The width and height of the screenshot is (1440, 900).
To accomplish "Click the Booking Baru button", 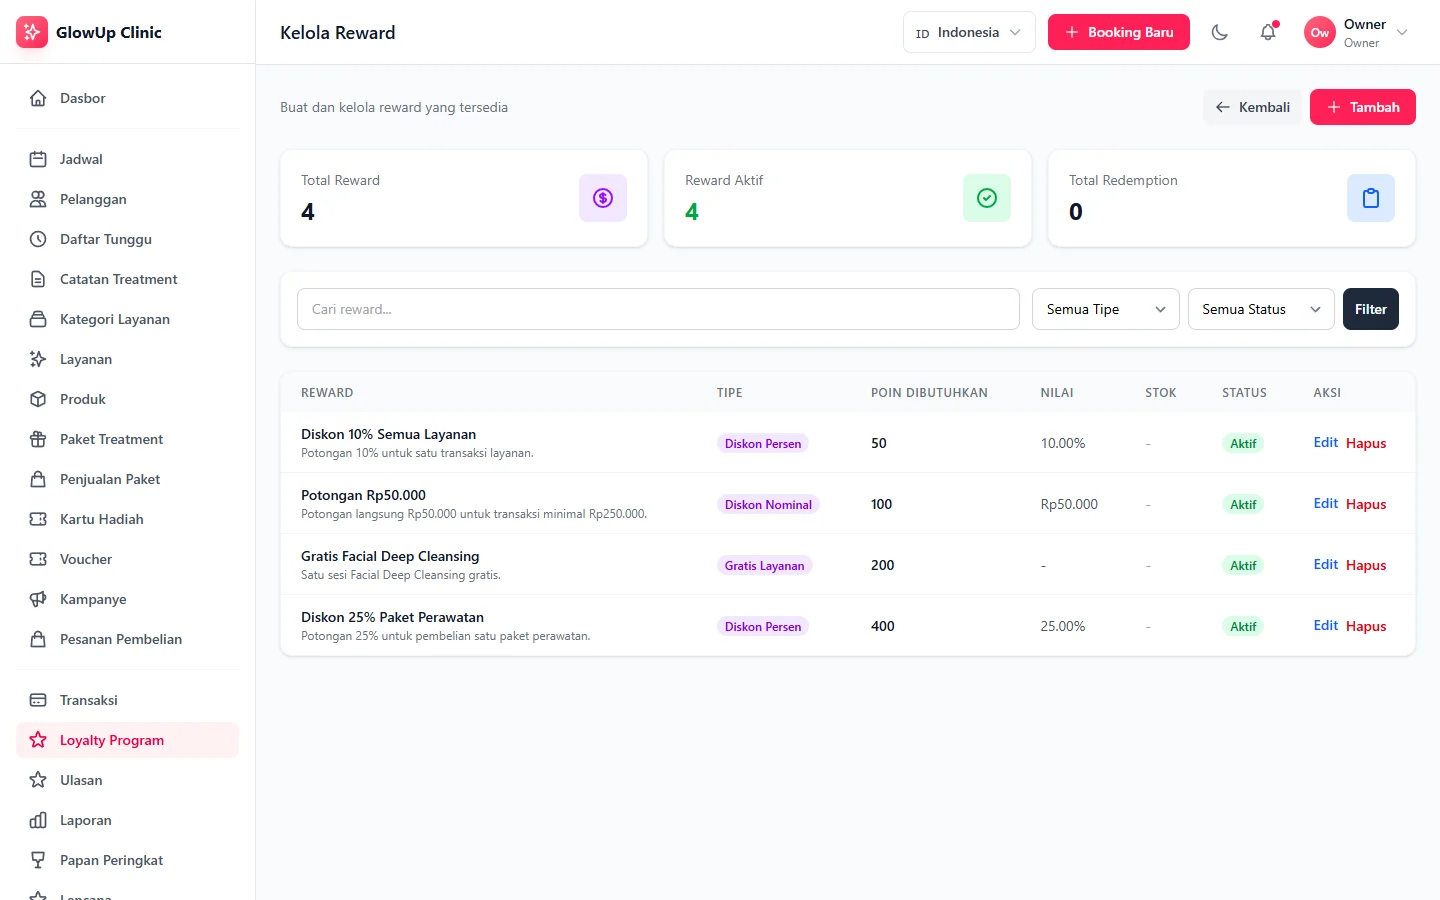I will [1119, 32].
